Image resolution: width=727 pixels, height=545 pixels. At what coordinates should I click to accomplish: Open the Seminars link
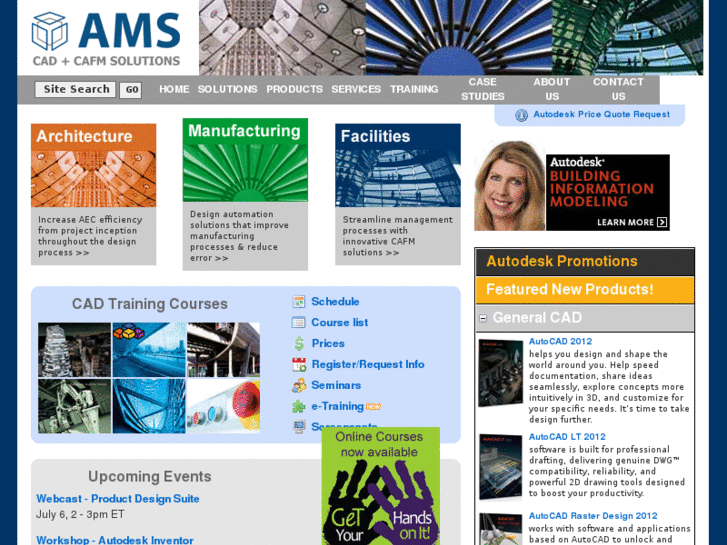336,385
